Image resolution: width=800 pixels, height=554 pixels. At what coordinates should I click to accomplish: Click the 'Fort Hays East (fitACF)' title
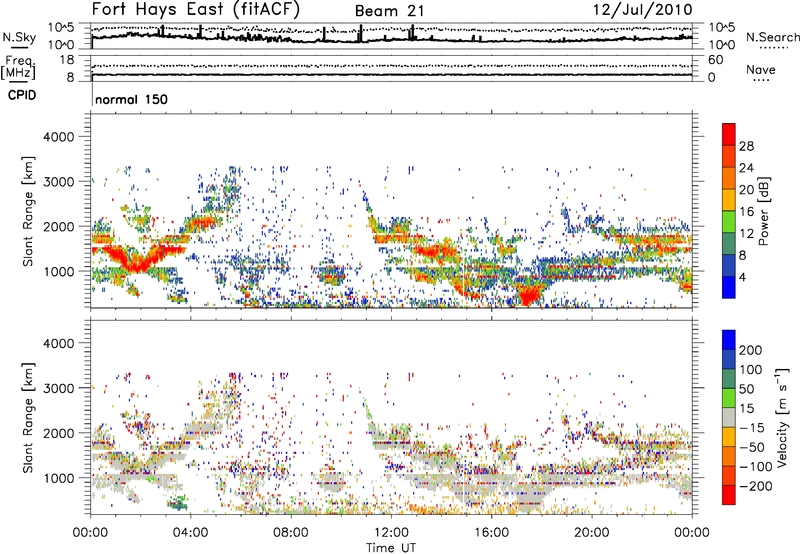pyautogui.click(x=195, y=9)
